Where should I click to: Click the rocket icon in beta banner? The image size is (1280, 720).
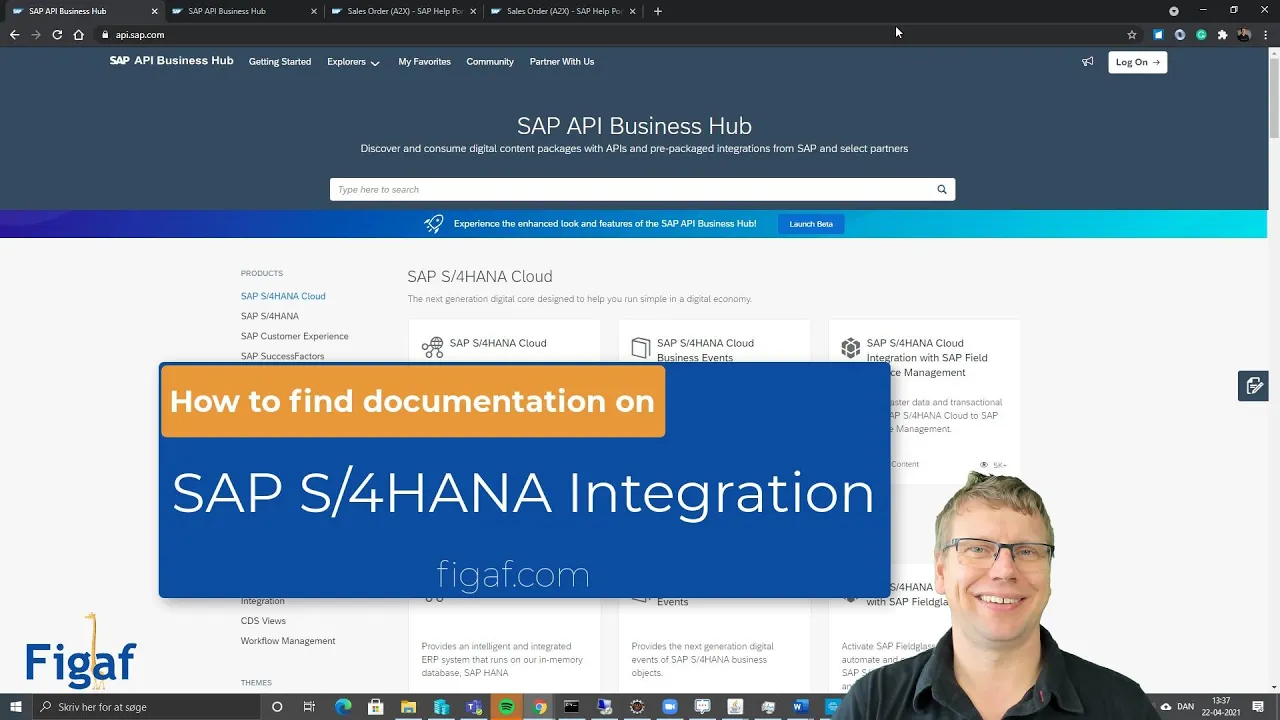point(434,224)
